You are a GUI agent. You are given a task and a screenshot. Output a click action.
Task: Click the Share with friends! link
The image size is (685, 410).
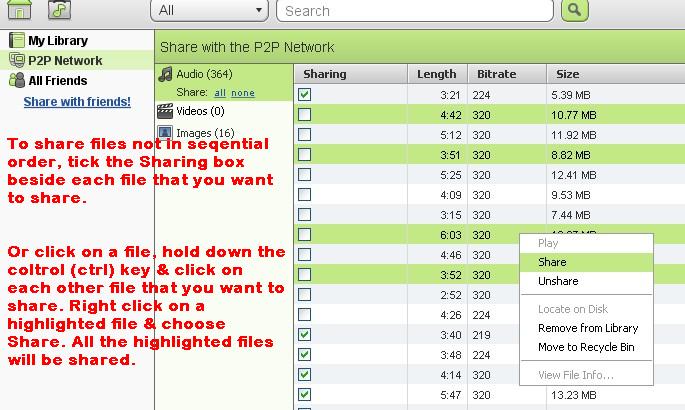77,101
